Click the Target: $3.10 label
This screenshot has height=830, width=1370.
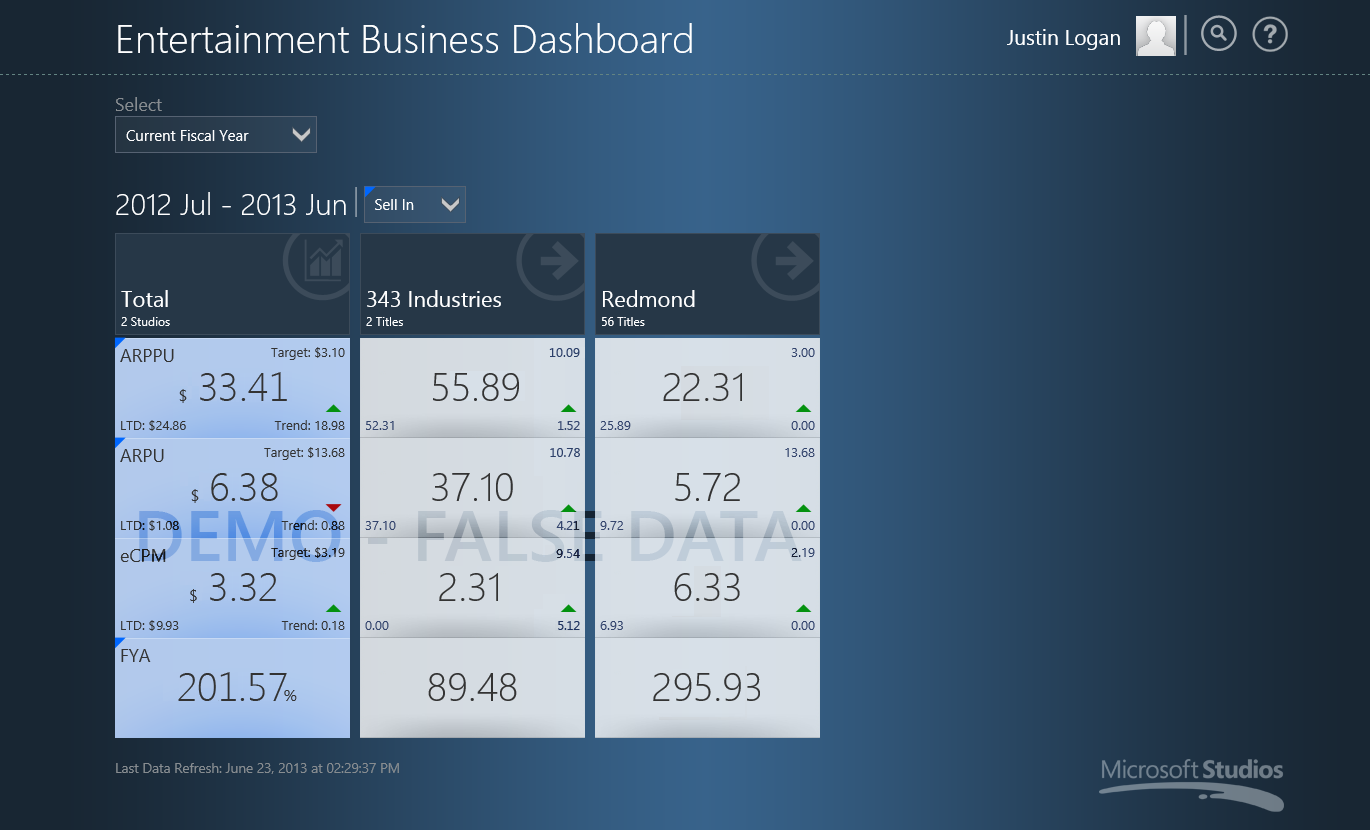[x=308, y=352]
